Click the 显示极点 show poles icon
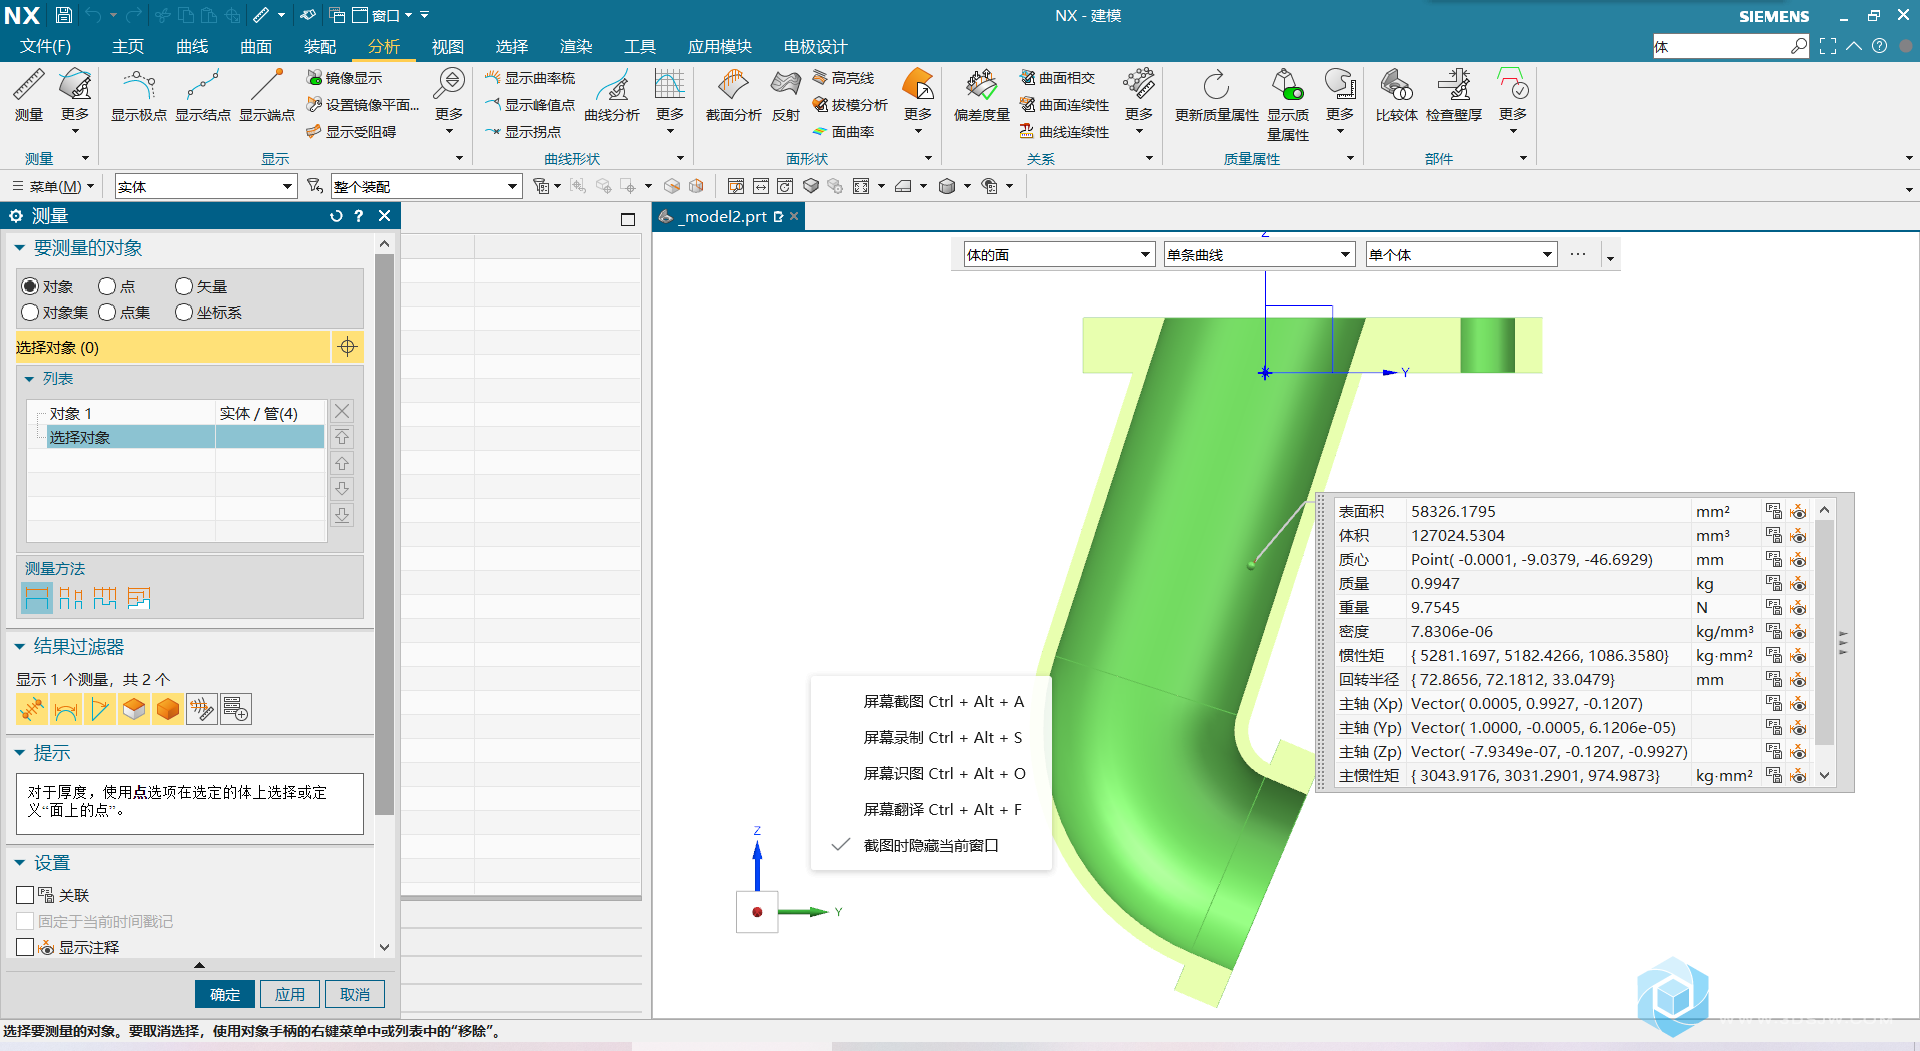The image size is (1920, 1051). 138,95
